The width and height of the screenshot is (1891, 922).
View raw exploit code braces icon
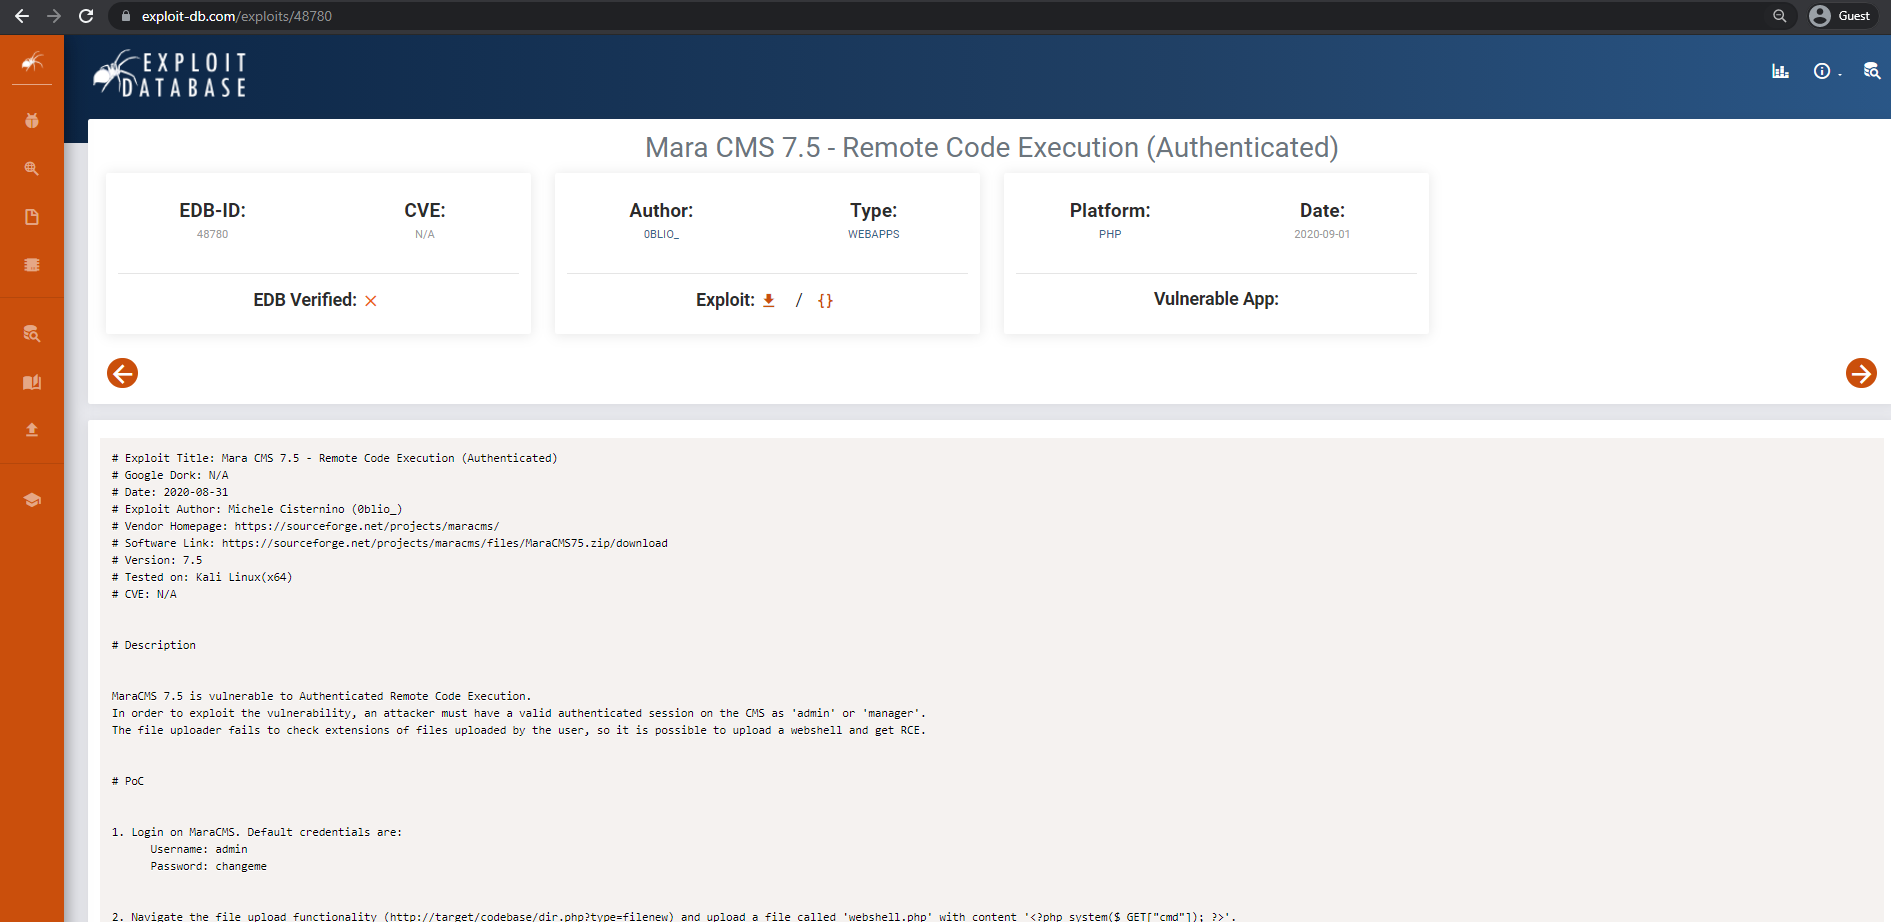pos(825,300)
